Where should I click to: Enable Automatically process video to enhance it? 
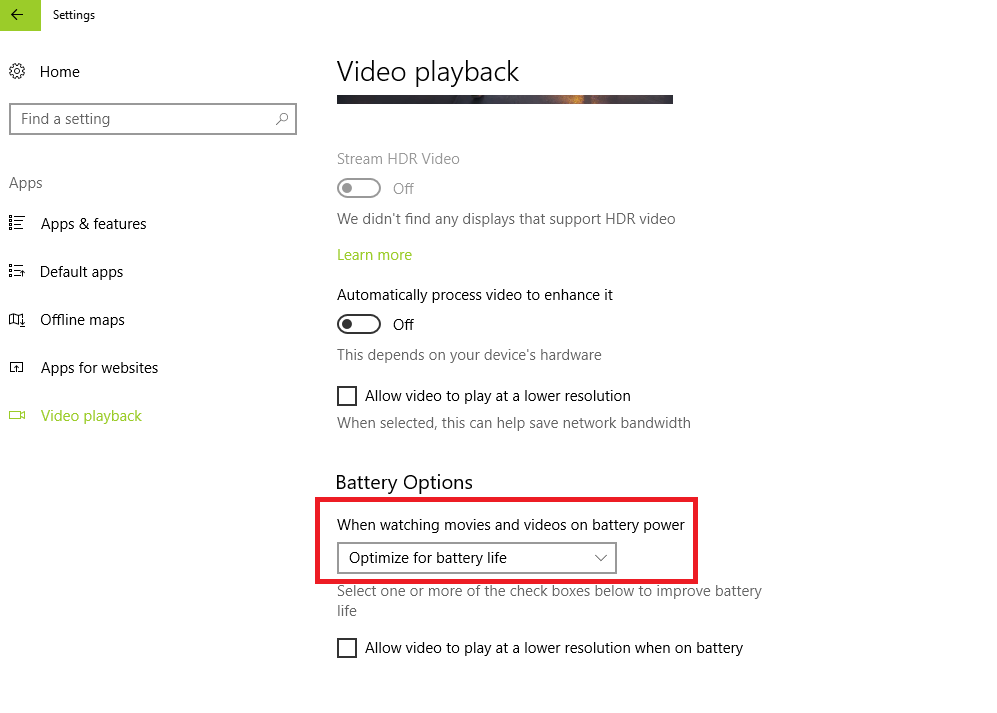[358, 323]
